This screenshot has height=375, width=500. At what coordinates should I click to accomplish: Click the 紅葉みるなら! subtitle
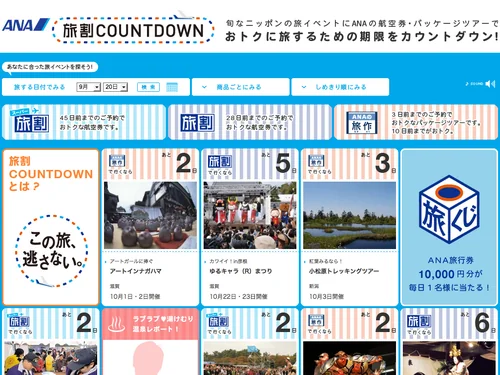(326, 261)
